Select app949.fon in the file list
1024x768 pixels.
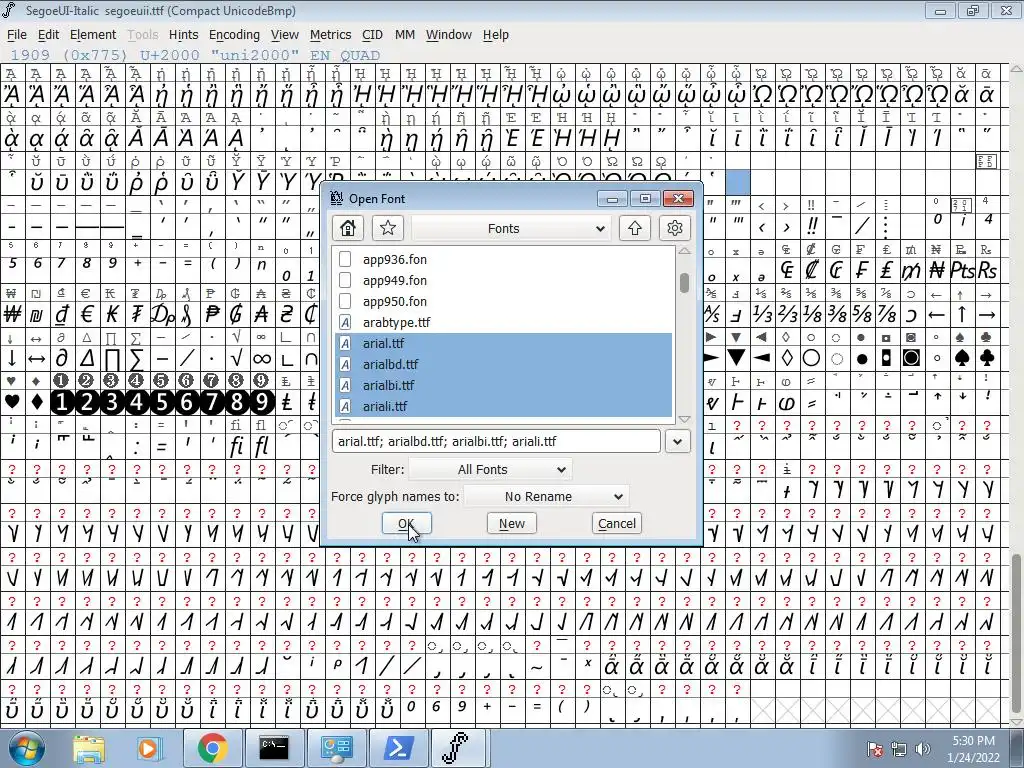point(504,280)
